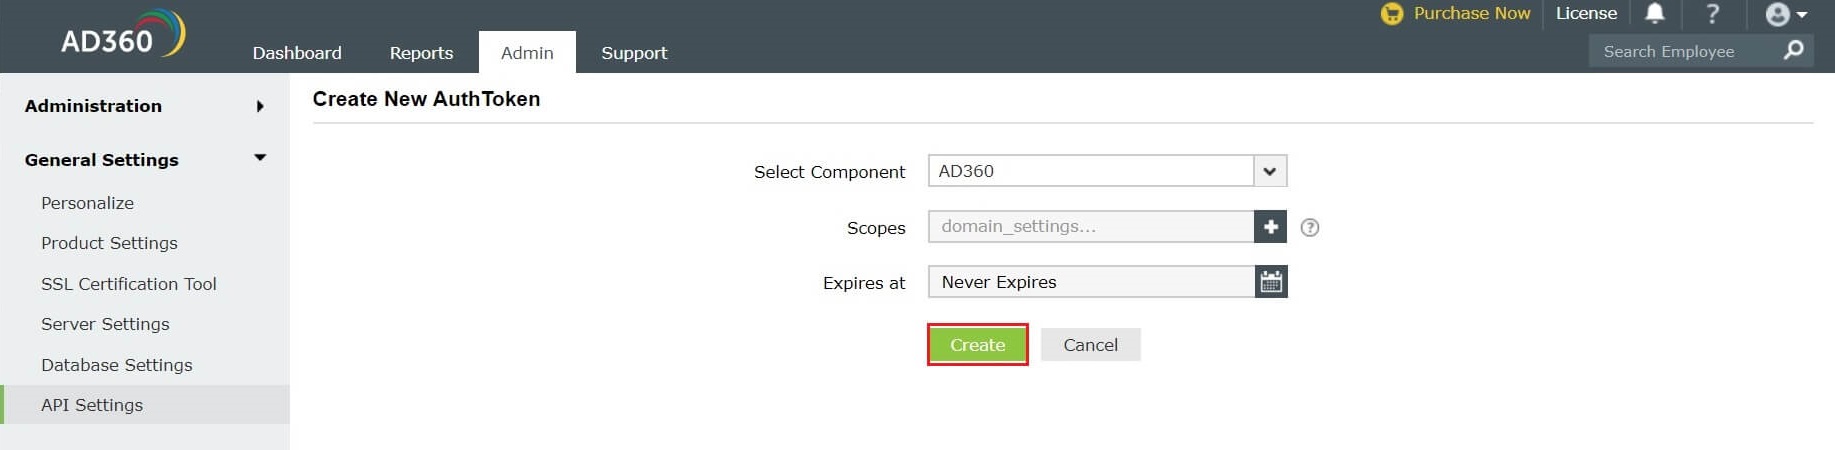Open the expiry date calendar icon
This screenshot has width=1835, height=450.
(x=1270, y=282)
